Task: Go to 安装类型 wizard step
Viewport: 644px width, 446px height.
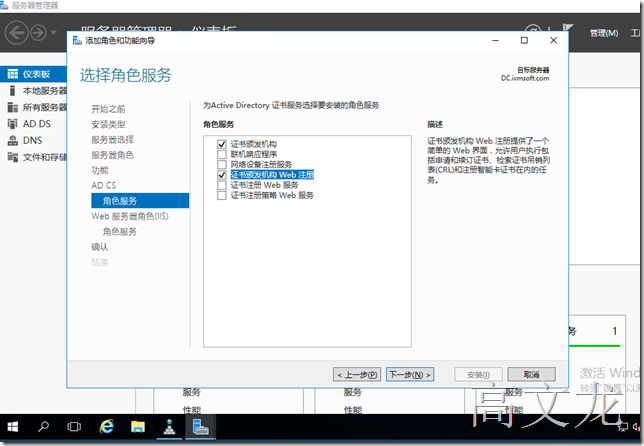Action: click(x=108, y=124)
